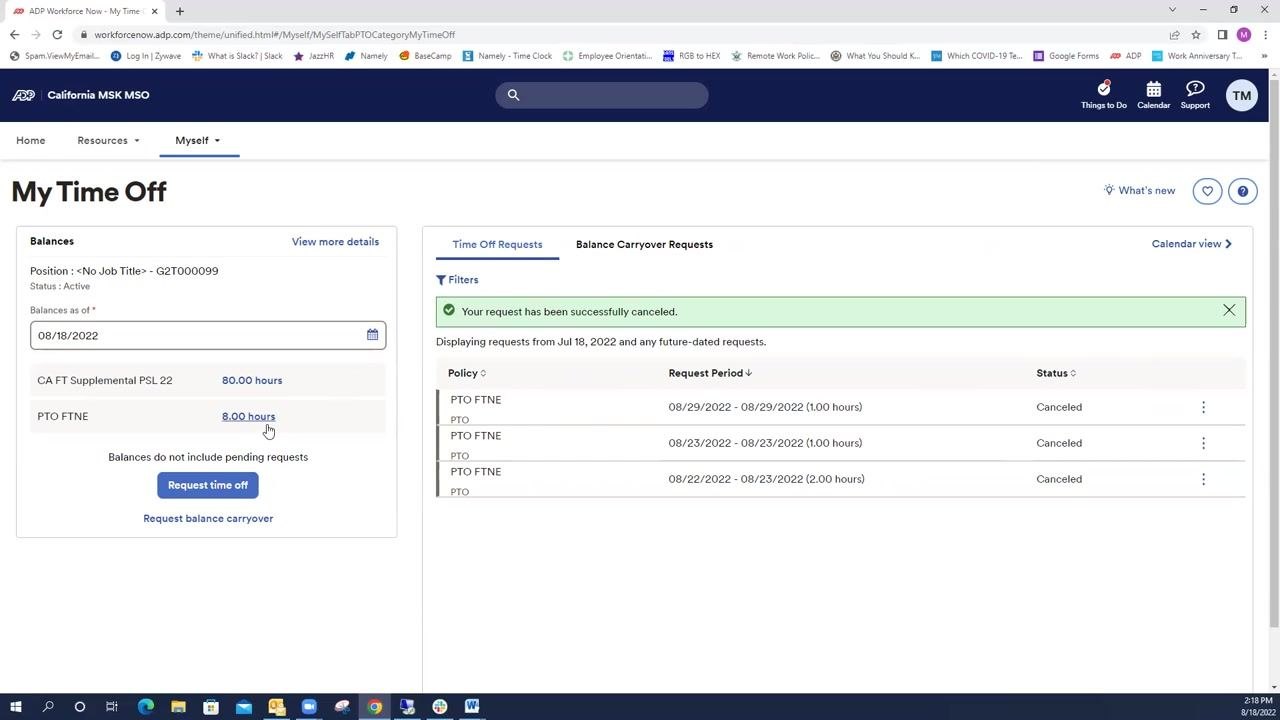Sort by Request Period column
1280x720 pixels.
tap(710, 373)
